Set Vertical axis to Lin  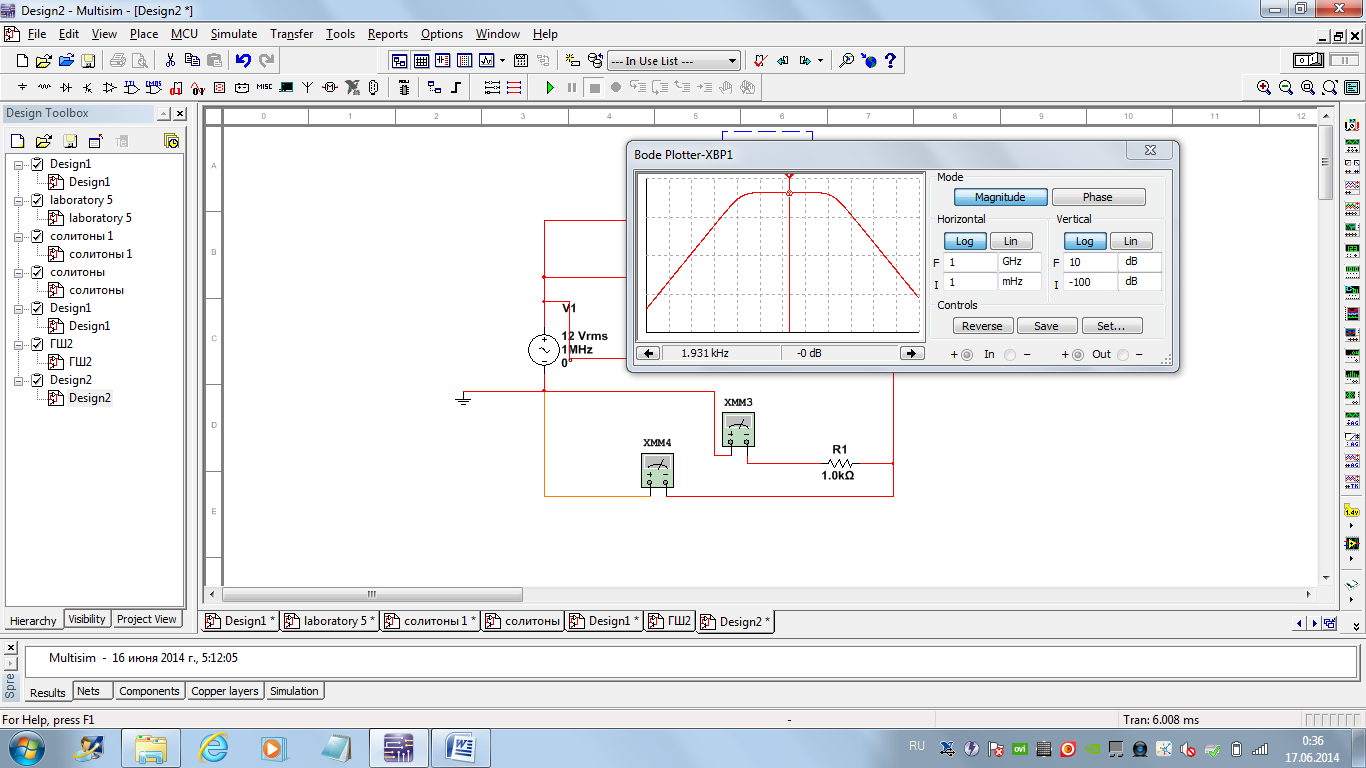tap(1131, 241)
